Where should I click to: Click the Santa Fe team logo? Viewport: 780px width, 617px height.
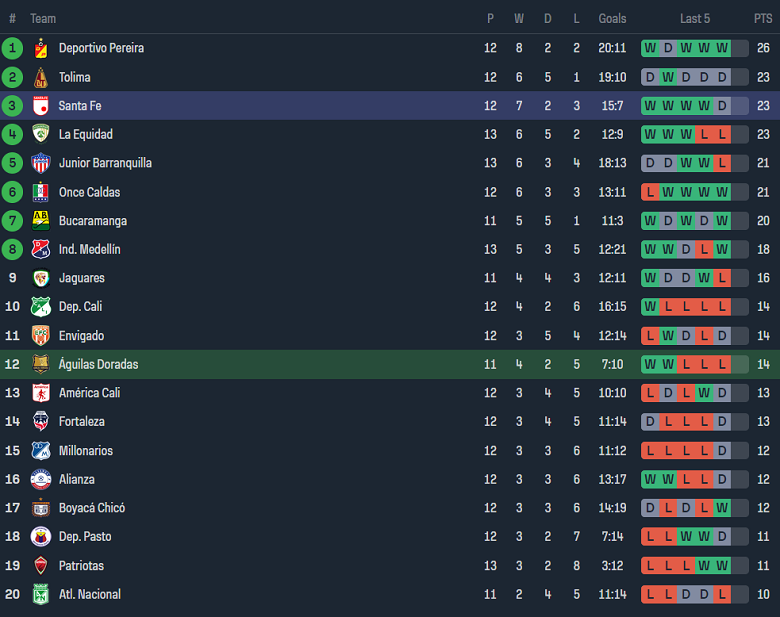coord(41,106)
